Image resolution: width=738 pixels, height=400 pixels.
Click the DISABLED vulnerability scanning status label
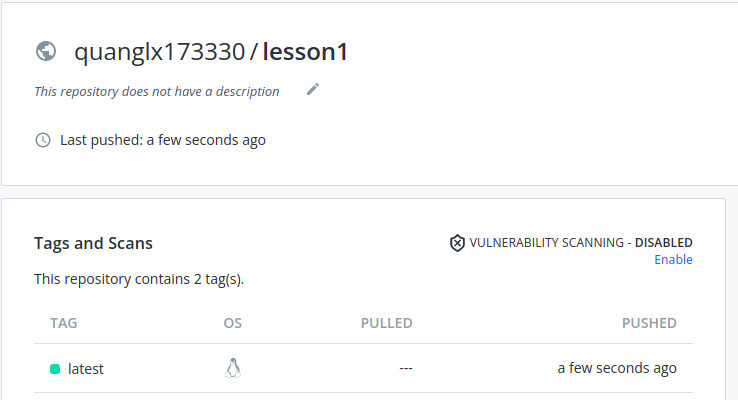point(663,243)
